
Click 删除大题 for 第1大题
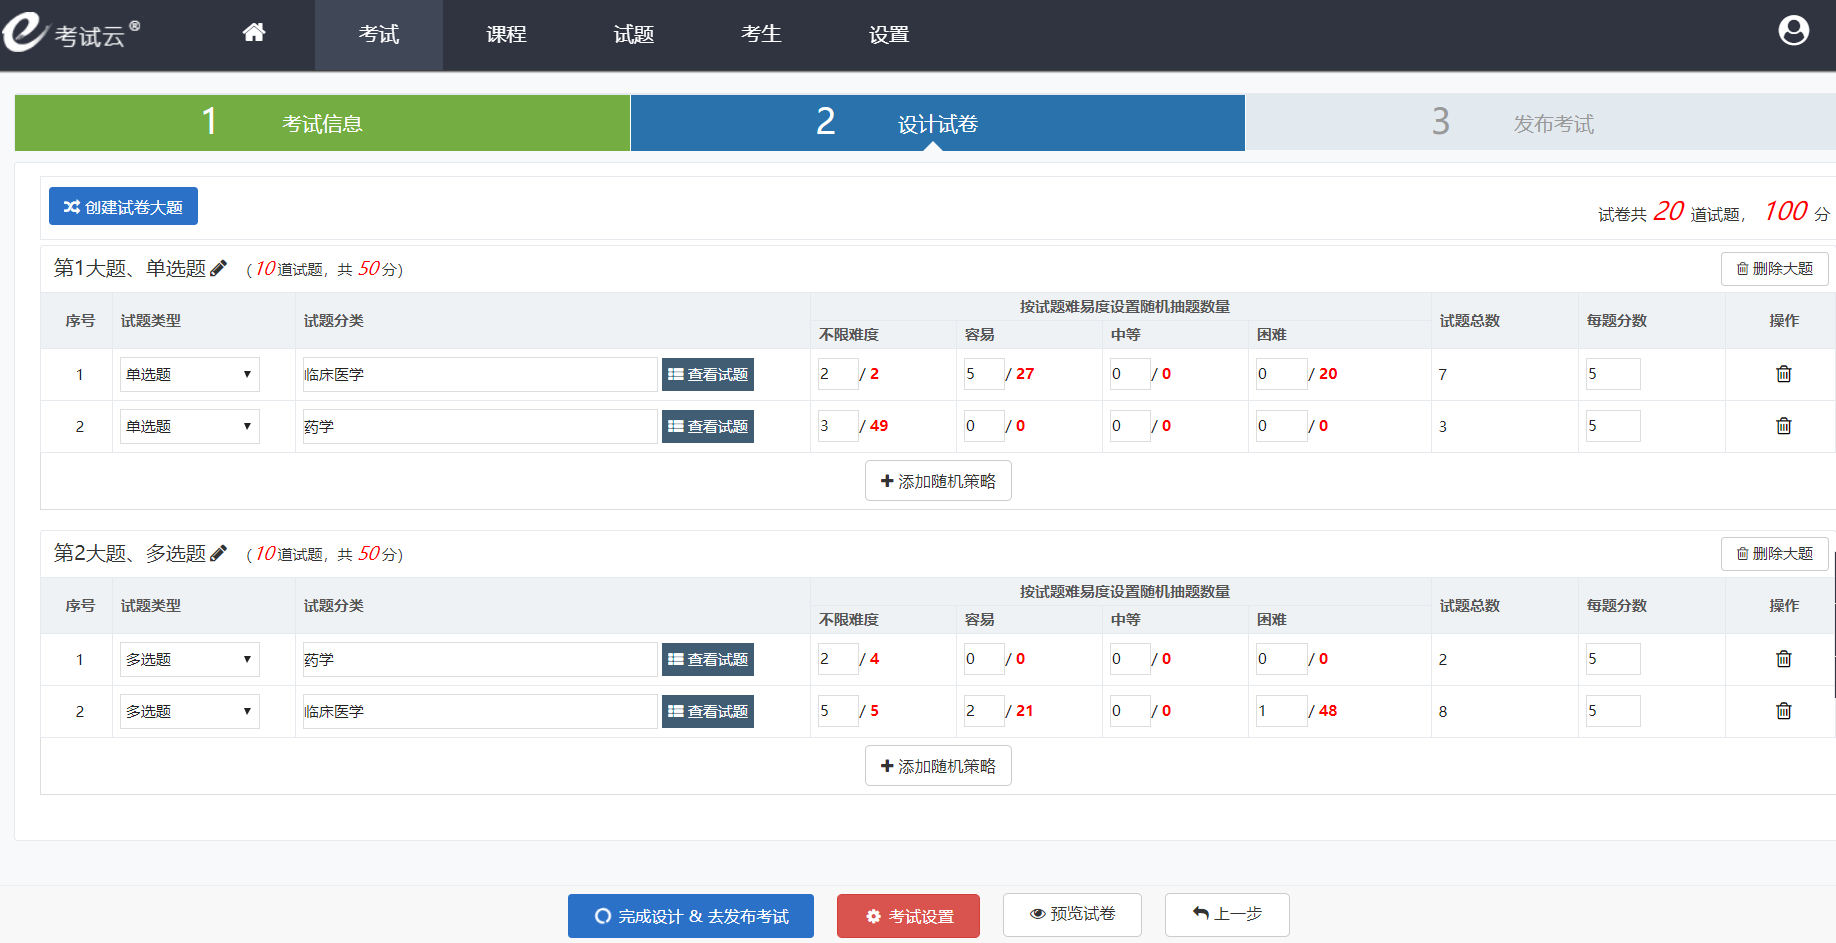pyautogui.click(x=1774, y=269)
